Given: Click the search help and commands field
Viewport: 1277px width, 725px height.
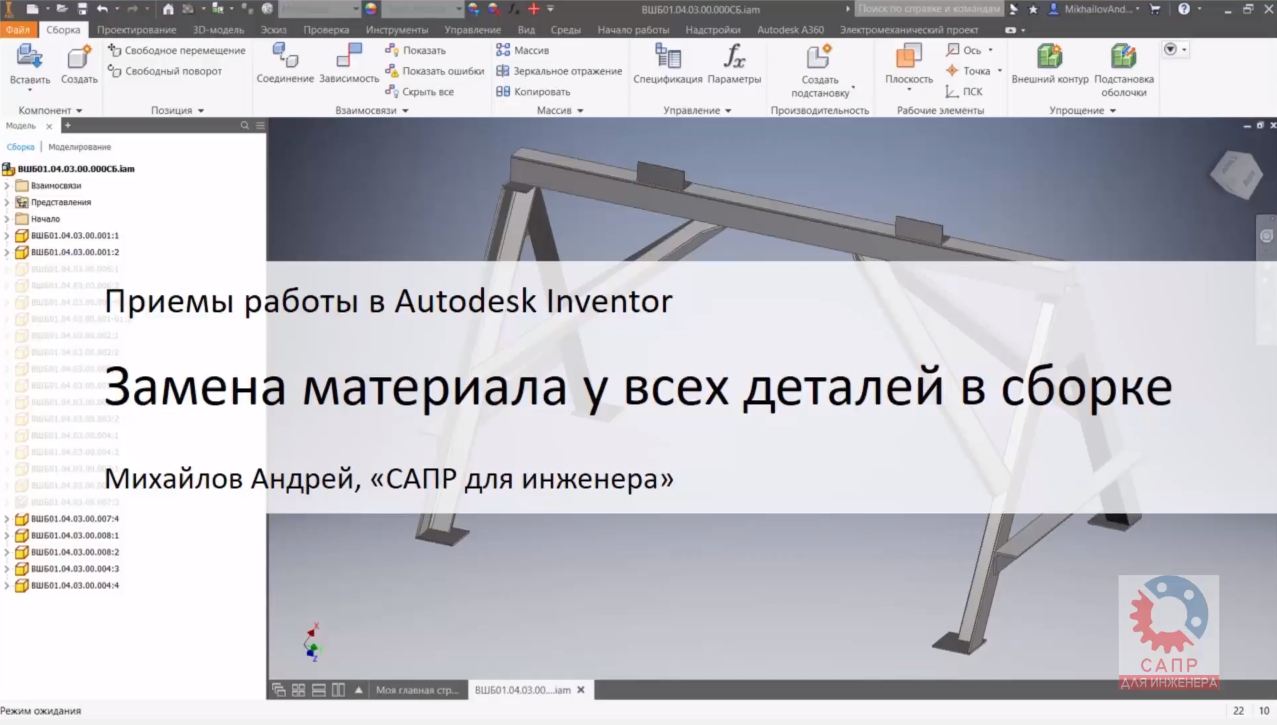Looking at the screenshot, I should [929, 9].
